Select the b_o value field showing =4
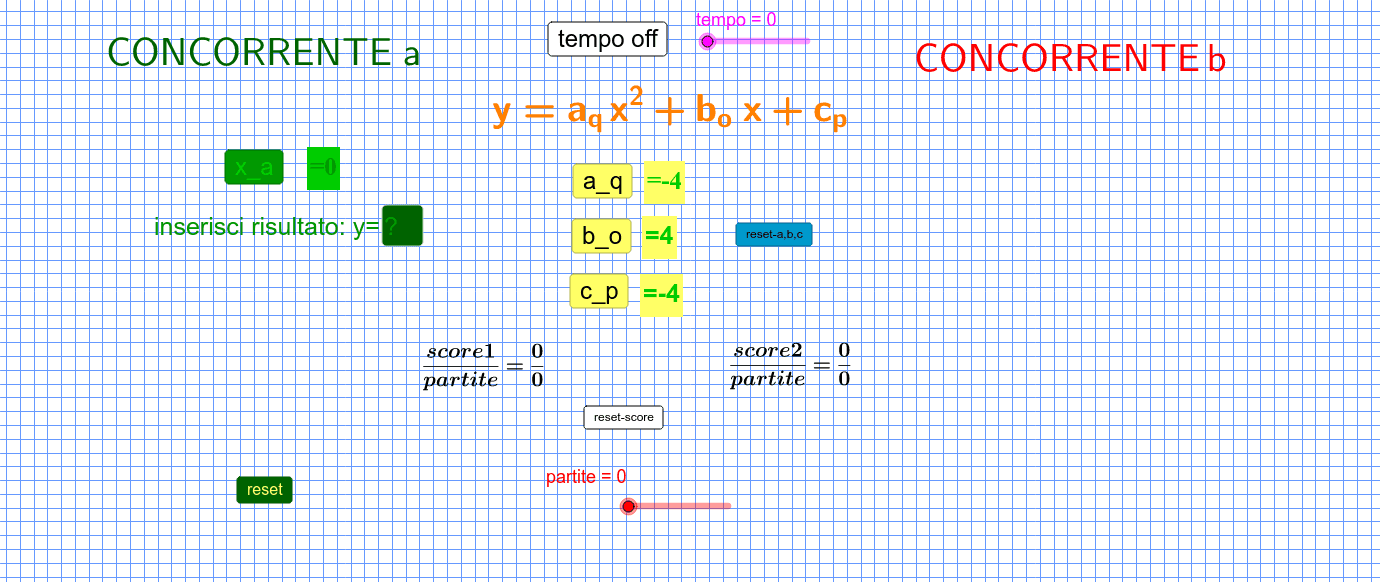 point(659,237)
